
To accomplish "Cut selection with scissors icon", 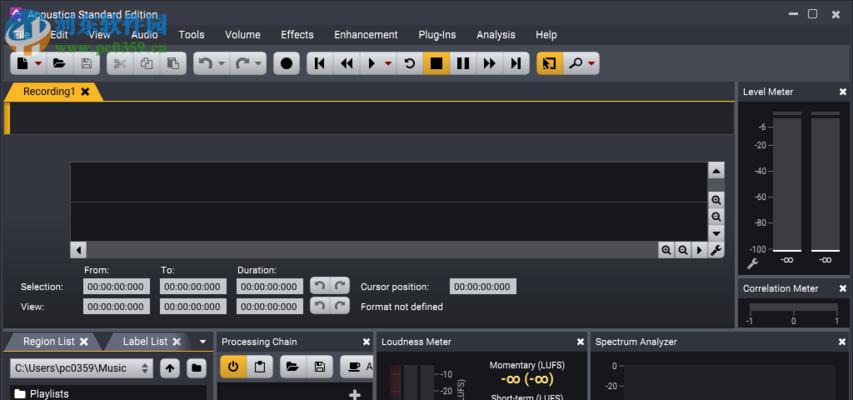I will [120, 64].
